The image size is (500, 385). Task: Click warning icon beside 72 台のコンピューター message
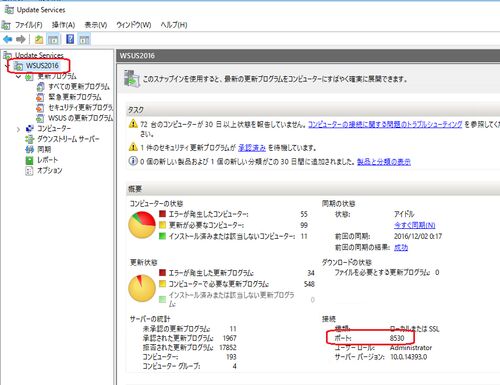pyautogui.click(x=133, y=124)
